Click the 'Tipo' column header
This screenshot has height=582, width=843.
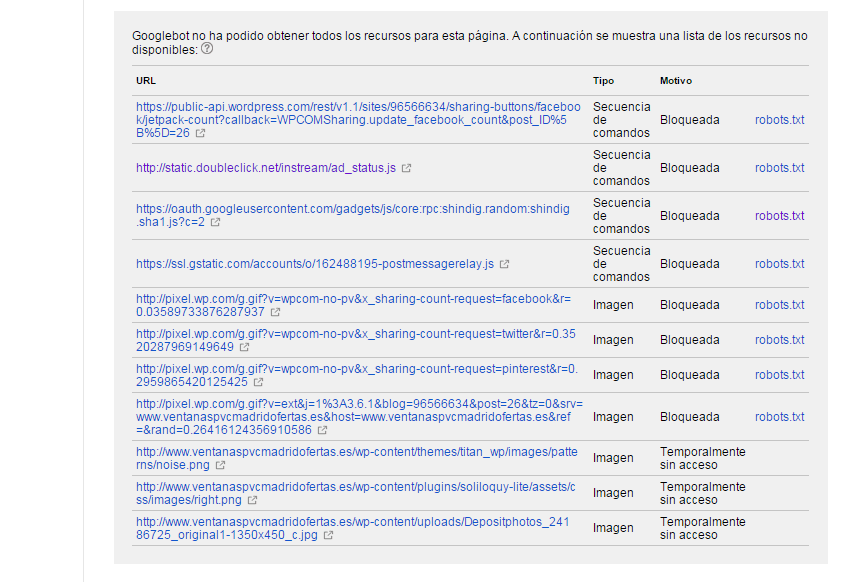603,81
